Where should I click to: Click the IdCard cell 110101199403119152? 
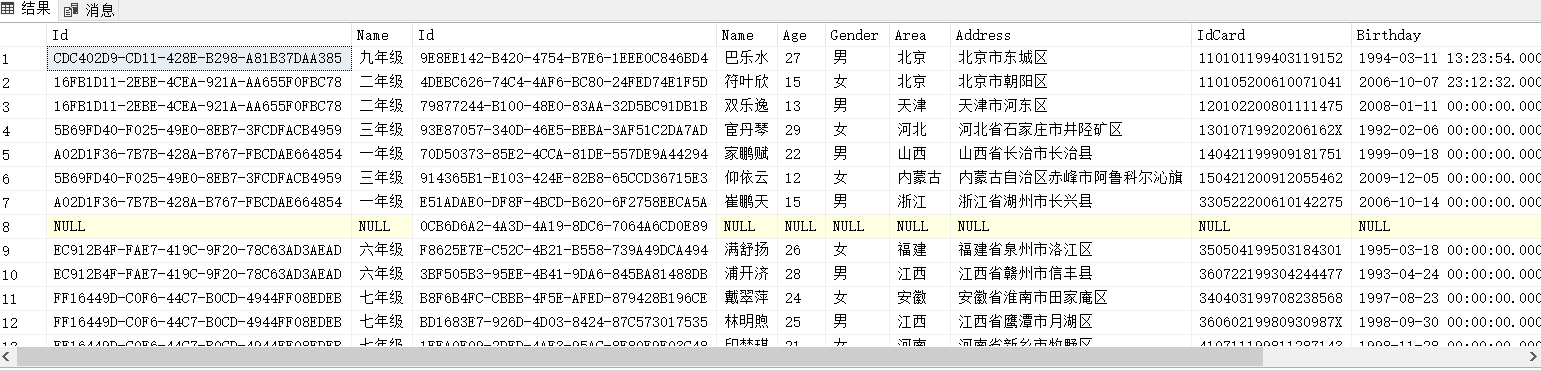[x=1272, y=59]
